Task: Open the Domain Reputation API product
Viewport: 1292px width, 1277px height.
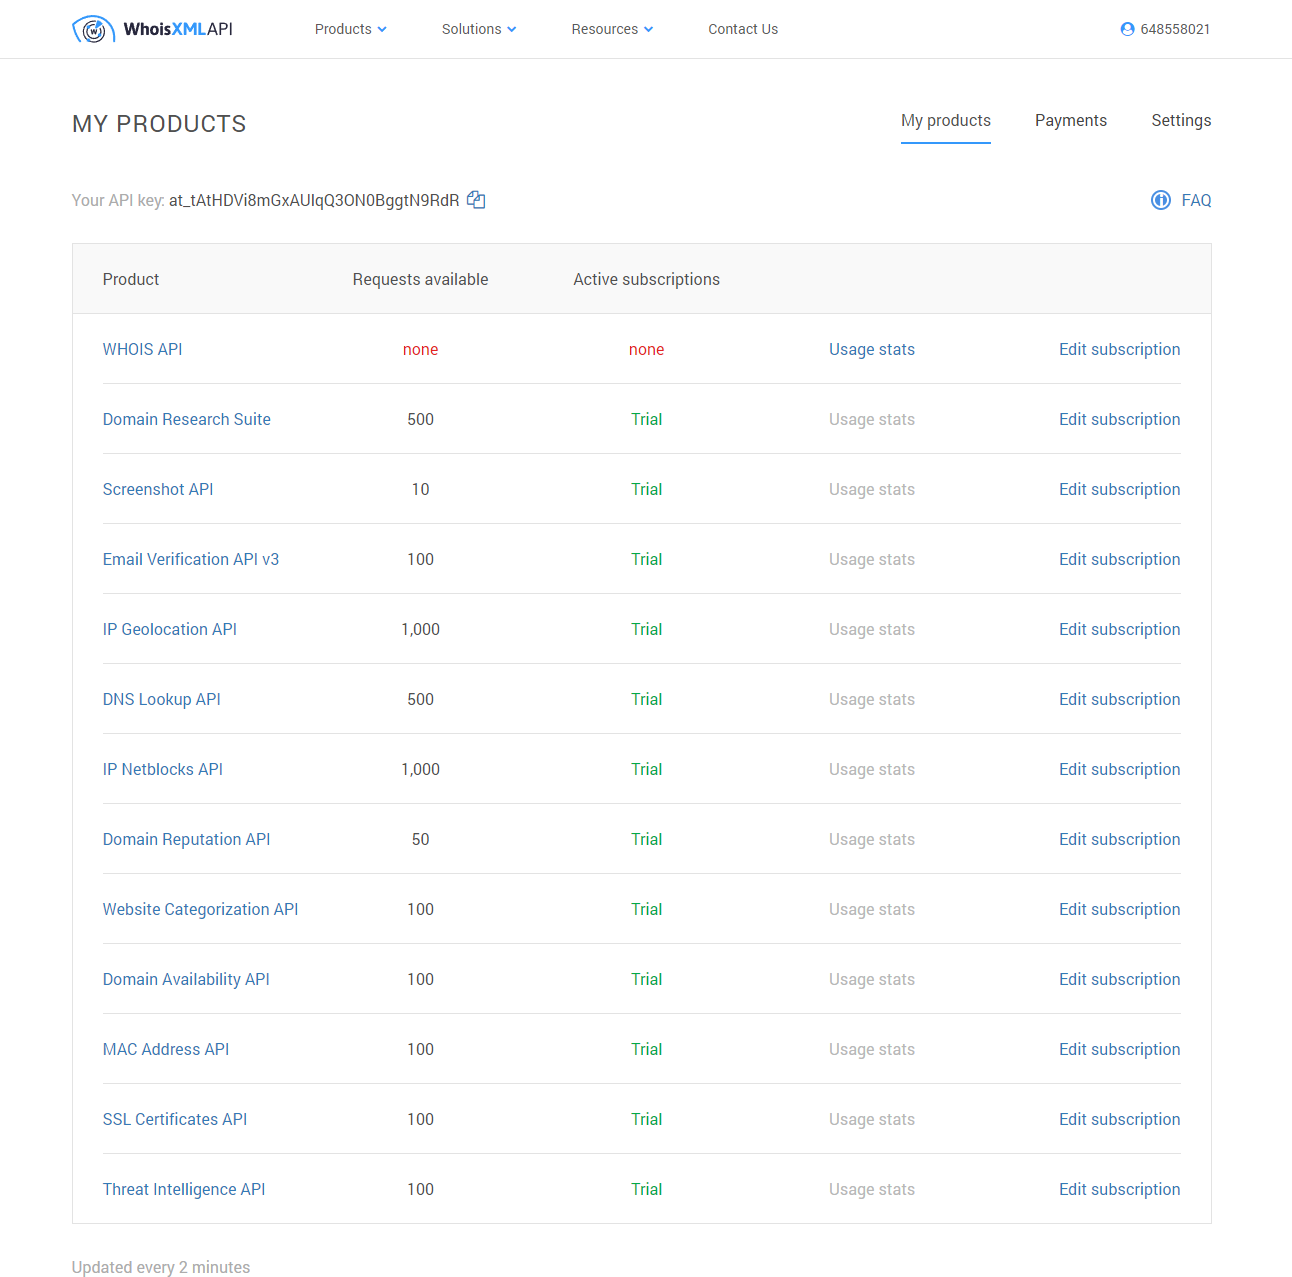Action: tap(187, 839)
